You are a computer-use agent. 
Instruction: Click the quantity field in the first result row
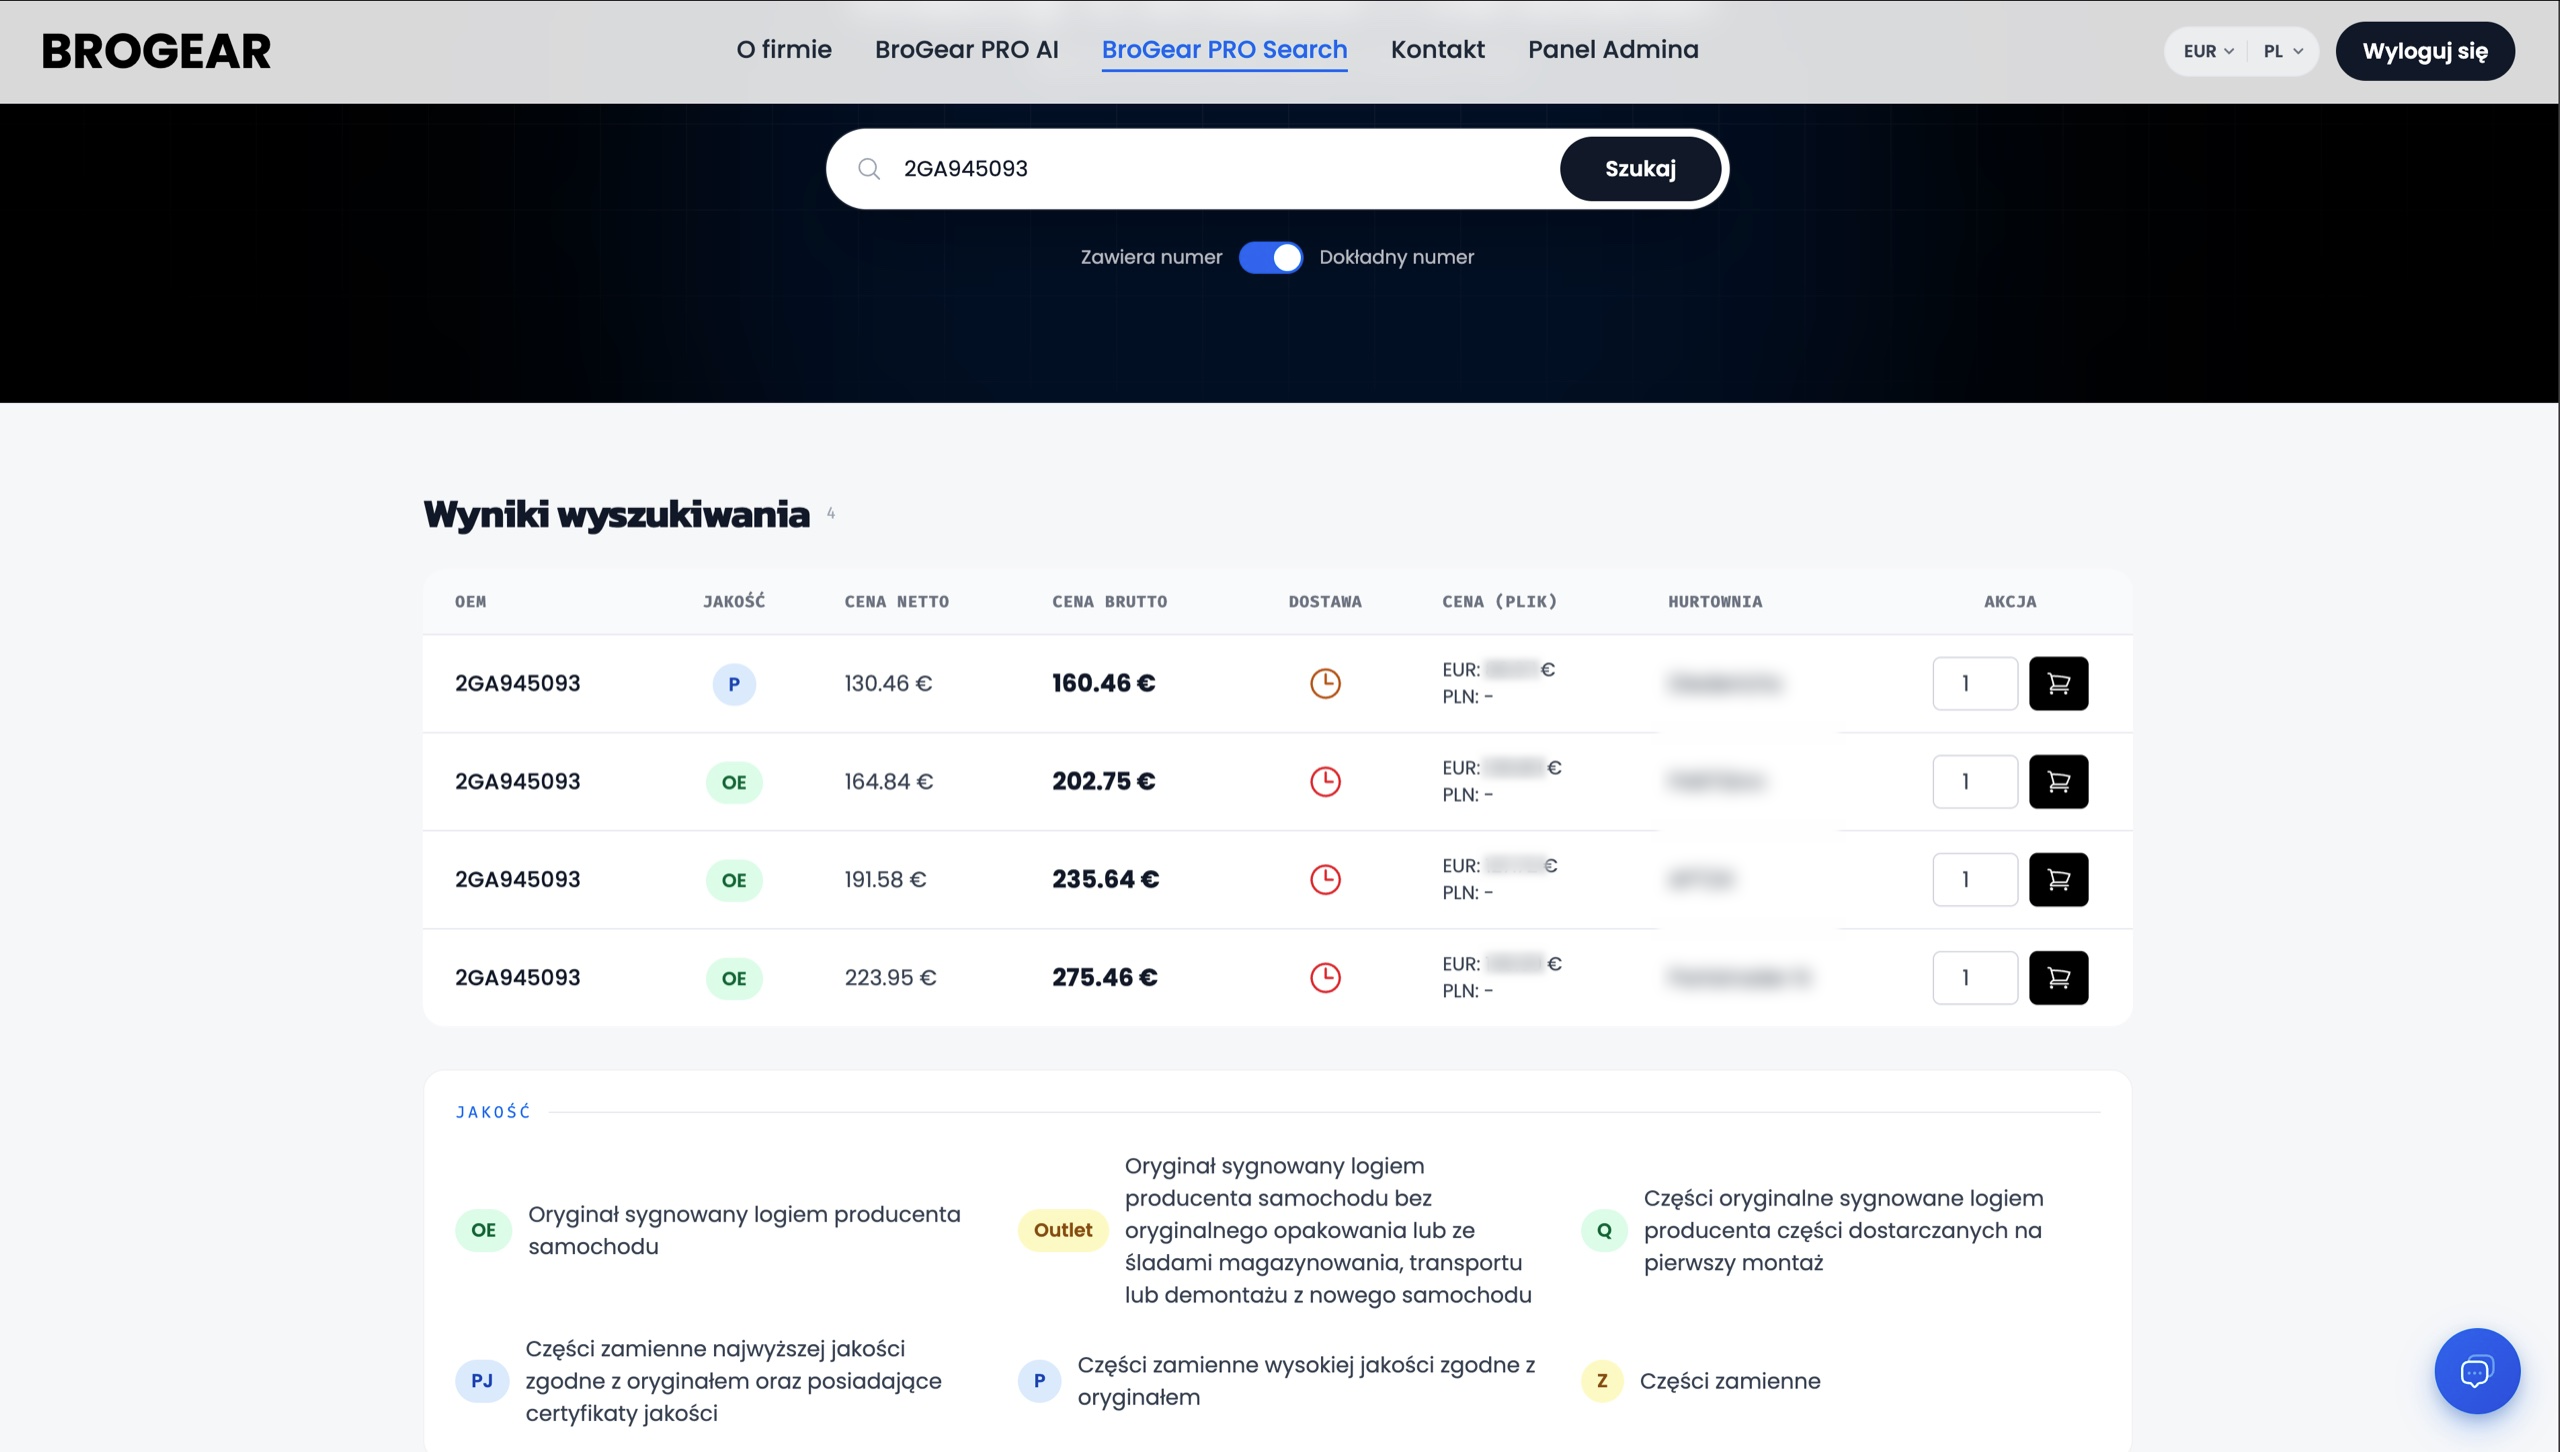pyautogui.click(x=1975, y=683)
